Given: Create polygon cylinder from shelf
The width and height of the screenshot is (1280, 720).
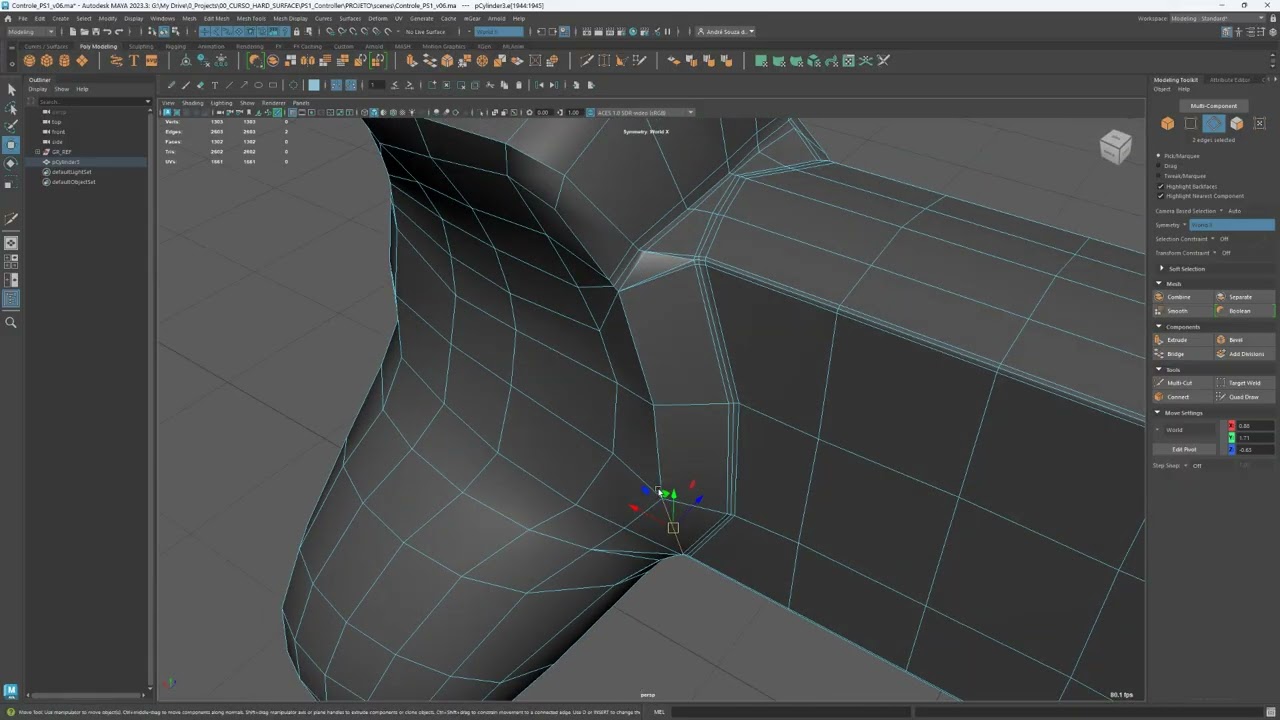Looking at the screenshot, I should click(x=64, y=61).
